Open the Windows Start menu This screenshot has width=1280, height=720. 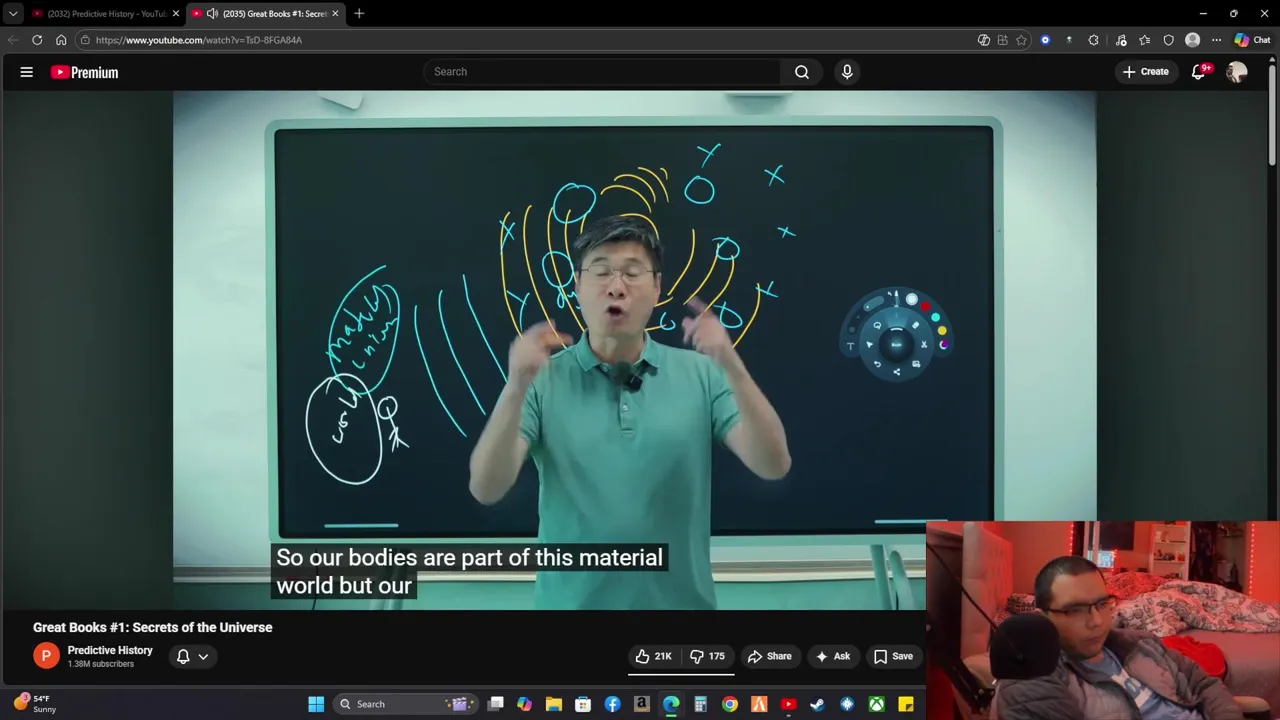tap(316, 704)
